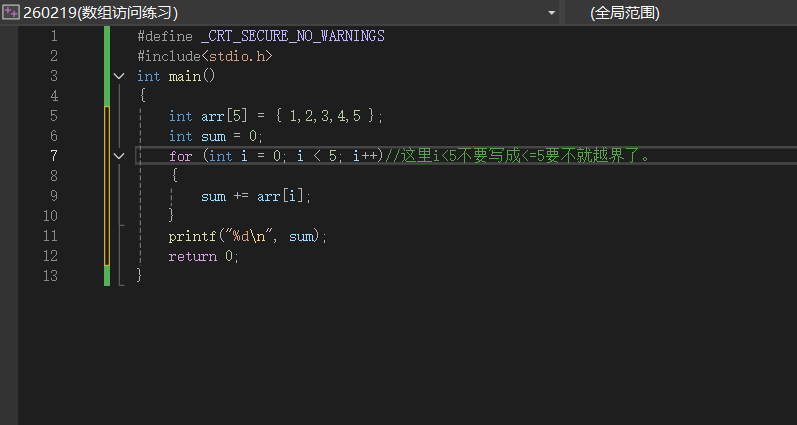
Task: Click line number 13 in the gutter
Action: pos(50,276)
